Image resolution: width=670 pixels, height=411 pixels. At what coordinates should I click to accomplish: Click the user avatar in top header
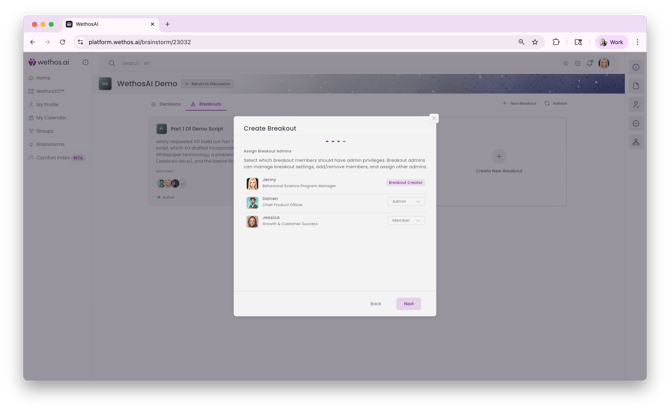point(604,63)
